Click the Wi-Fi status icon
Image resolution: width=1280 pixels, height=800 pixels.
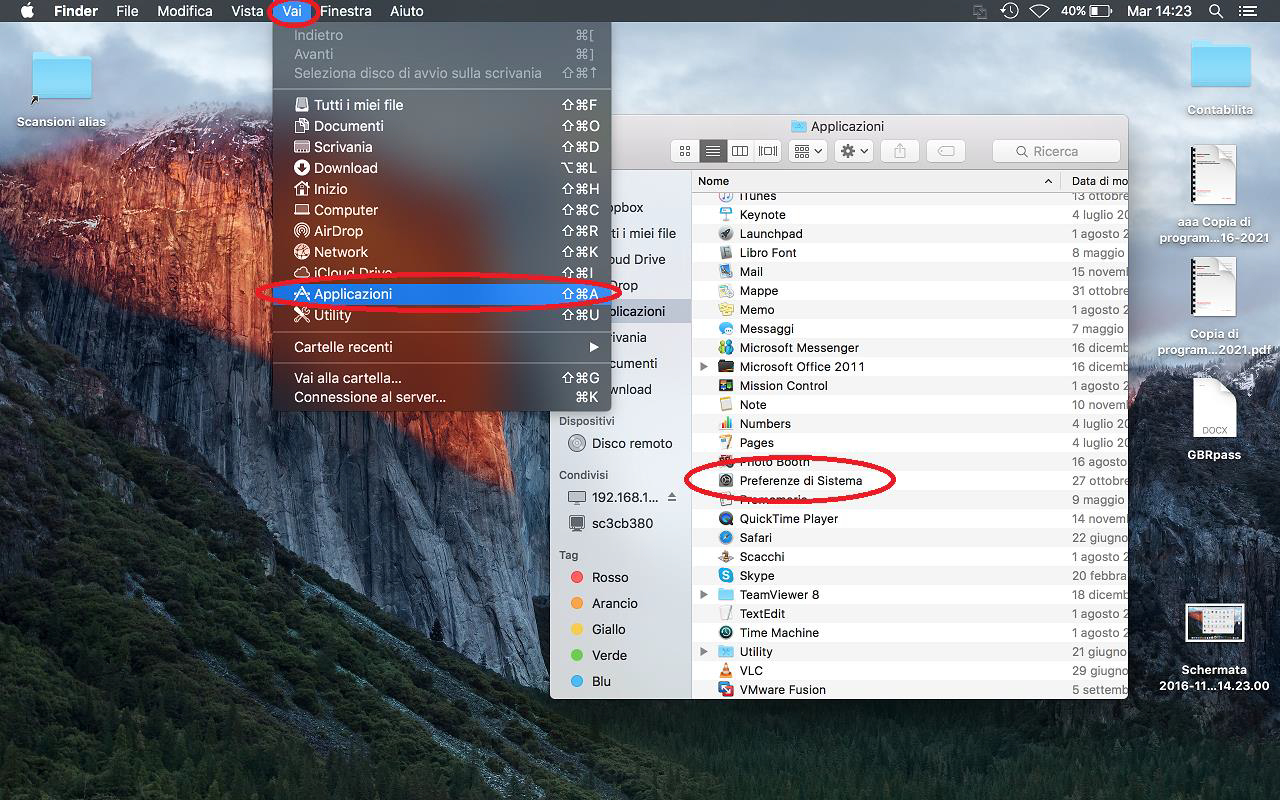tap(1040, 11)
